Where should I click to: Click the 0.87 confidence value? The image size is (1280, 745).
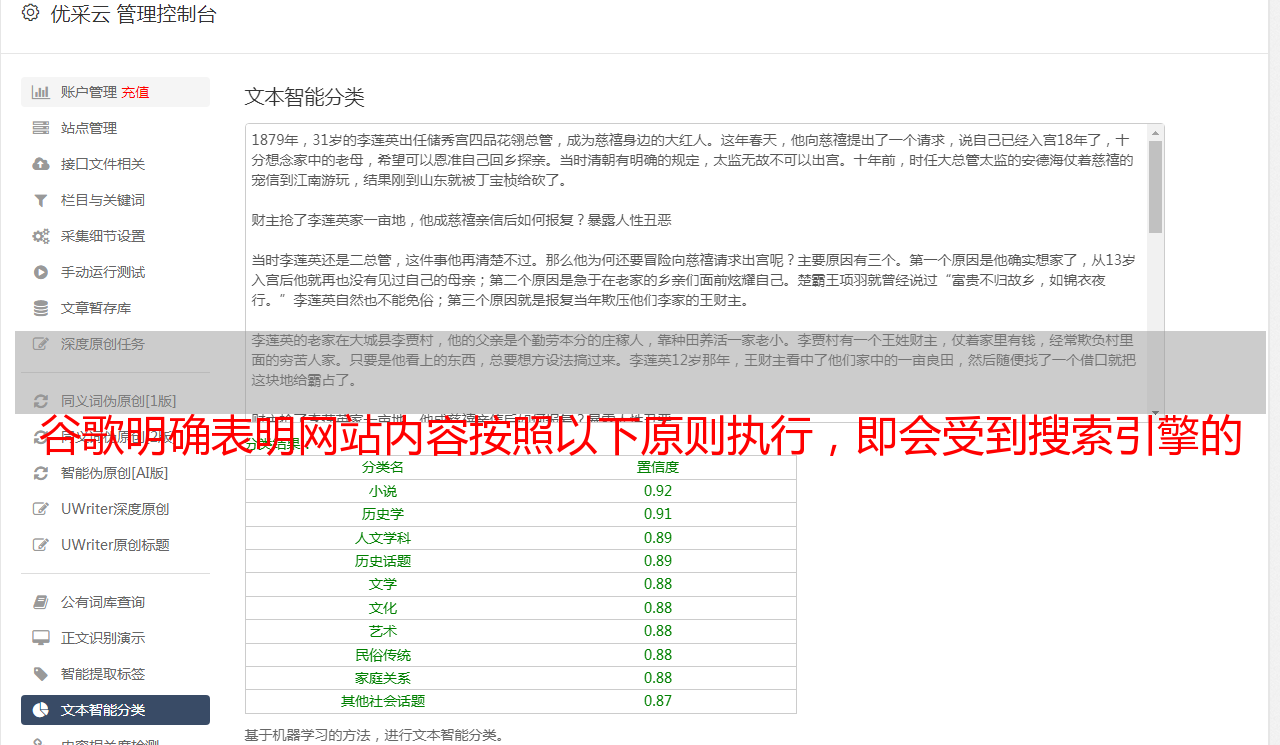tap(658, 701)
